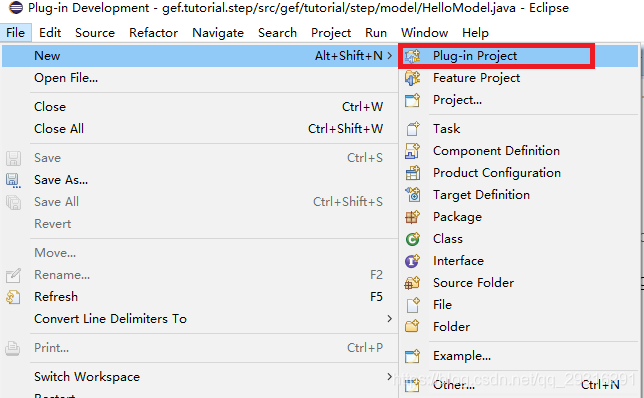Click the Save floppy disk icon

pos(13,158)
